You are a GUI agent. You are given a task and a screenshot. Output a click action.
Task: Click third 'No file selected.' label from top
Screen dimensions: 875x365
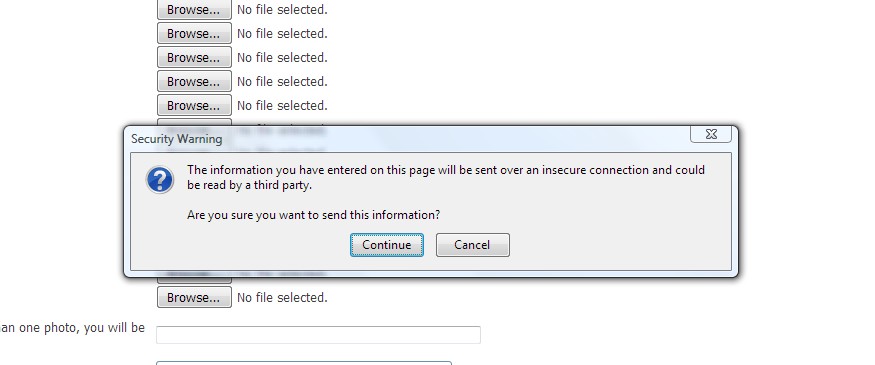coord(282,57)
